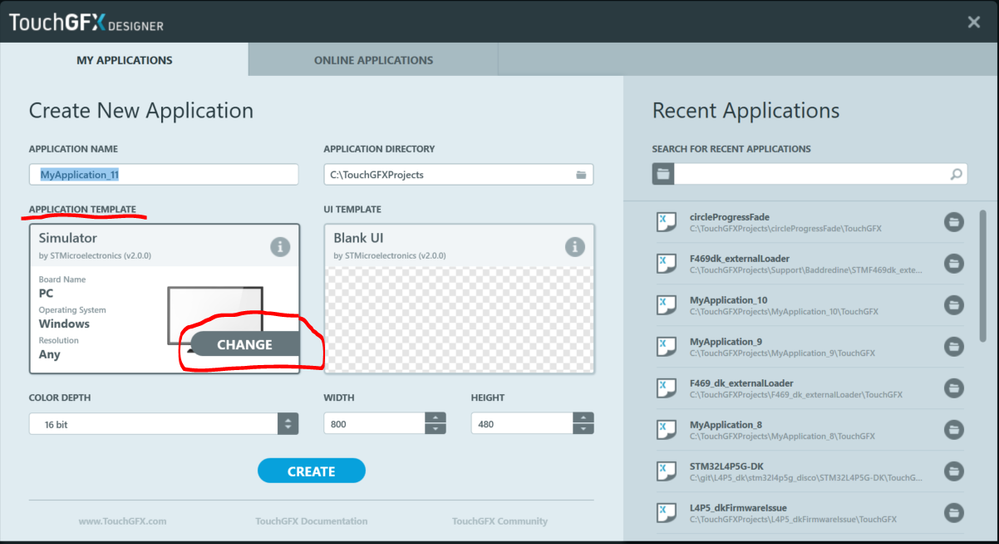999x544 pixels.
Task: Click the search magnifier icon
Action: tap(956, 174)
